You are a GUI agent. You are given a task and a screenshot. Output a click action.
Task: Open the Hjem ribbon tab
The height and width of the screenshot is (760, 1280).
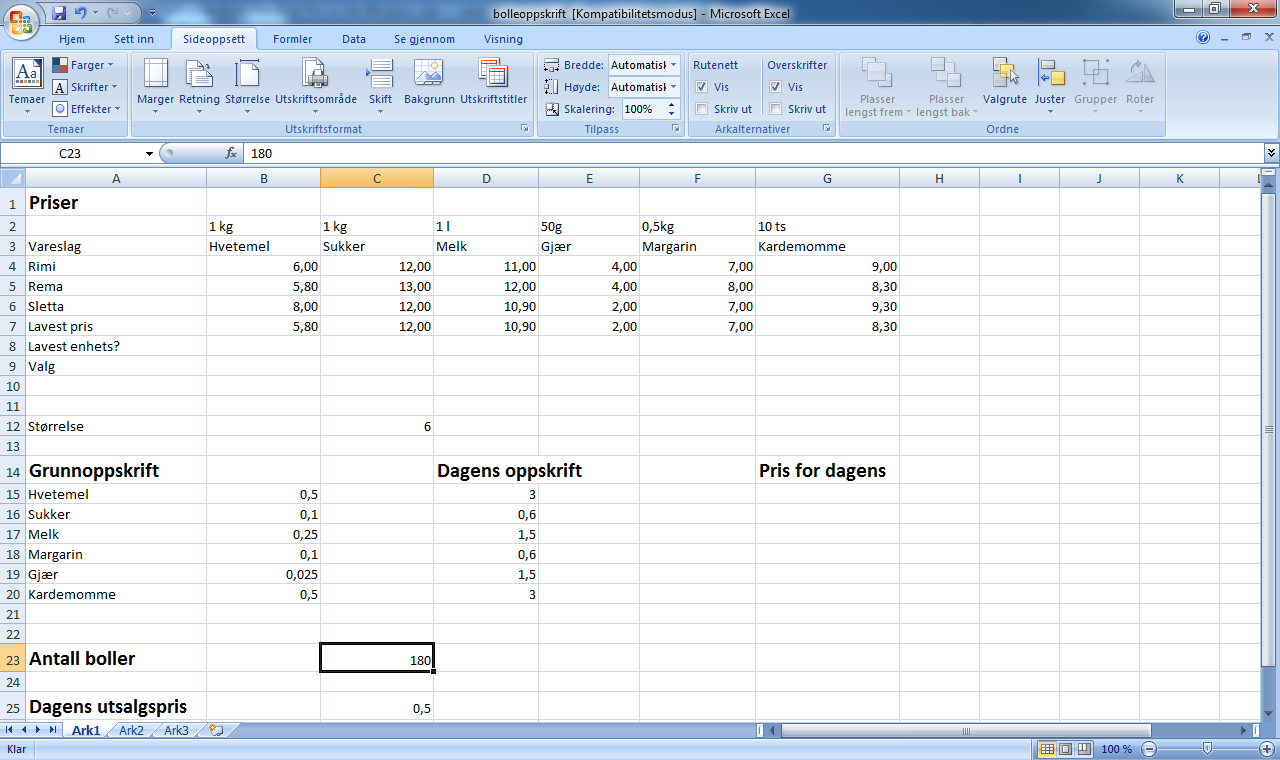coord(72,39)
